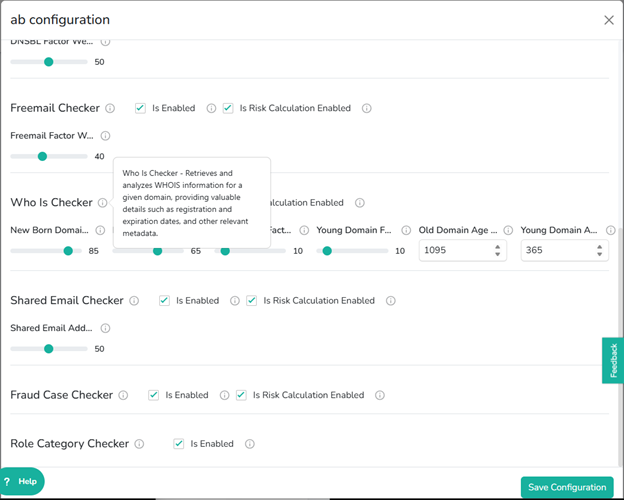Toggle Fraud Case Checker Is Enabled checkbox
The width and height of the screenshot is (624, 500).
[x=154, y=395]
